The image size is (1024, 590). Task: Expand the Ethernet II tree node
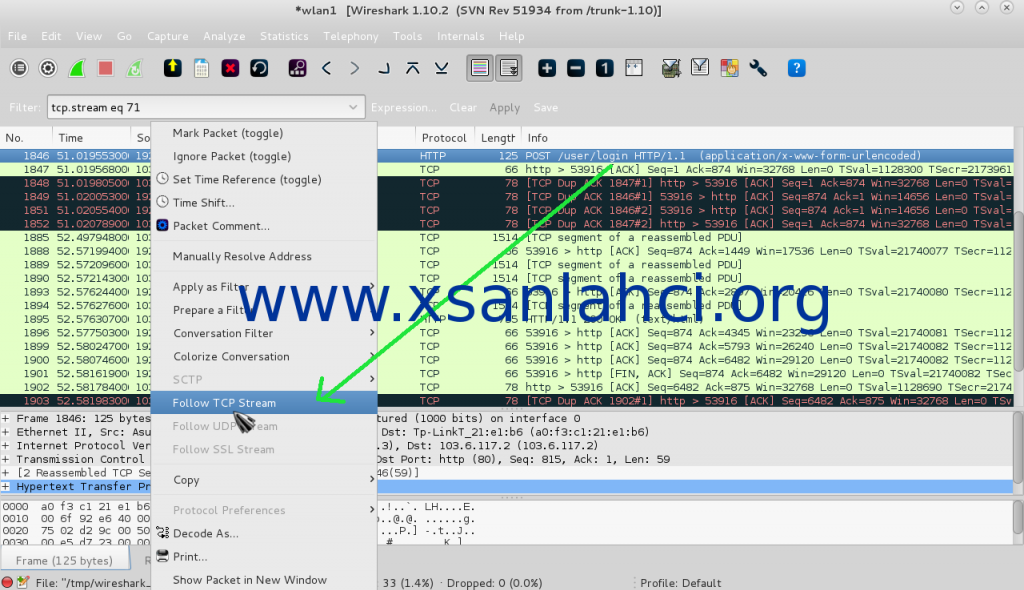coord(5,432)
